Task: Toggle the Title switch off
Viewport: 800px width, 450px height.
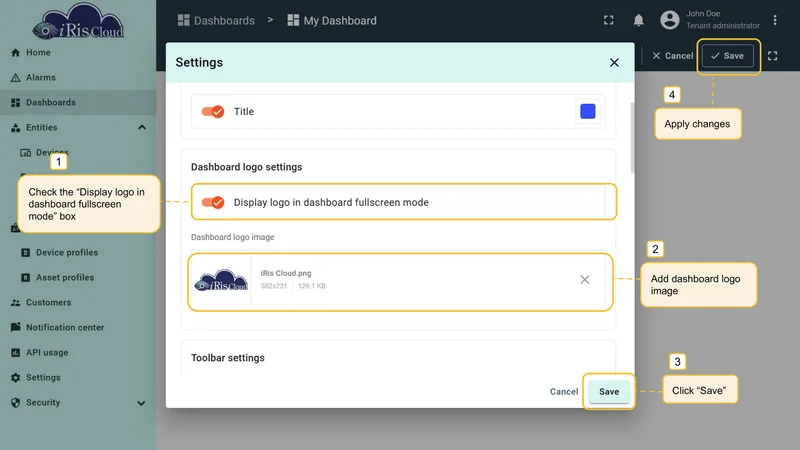Action: 213,111
